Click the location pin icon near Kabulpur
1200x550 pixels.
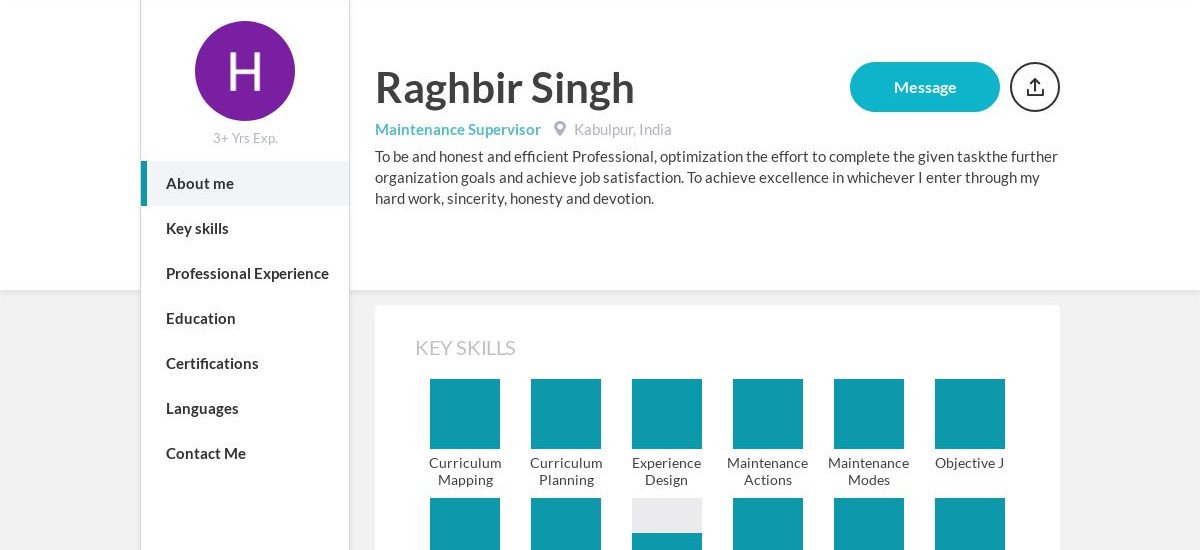pos(560,129)
